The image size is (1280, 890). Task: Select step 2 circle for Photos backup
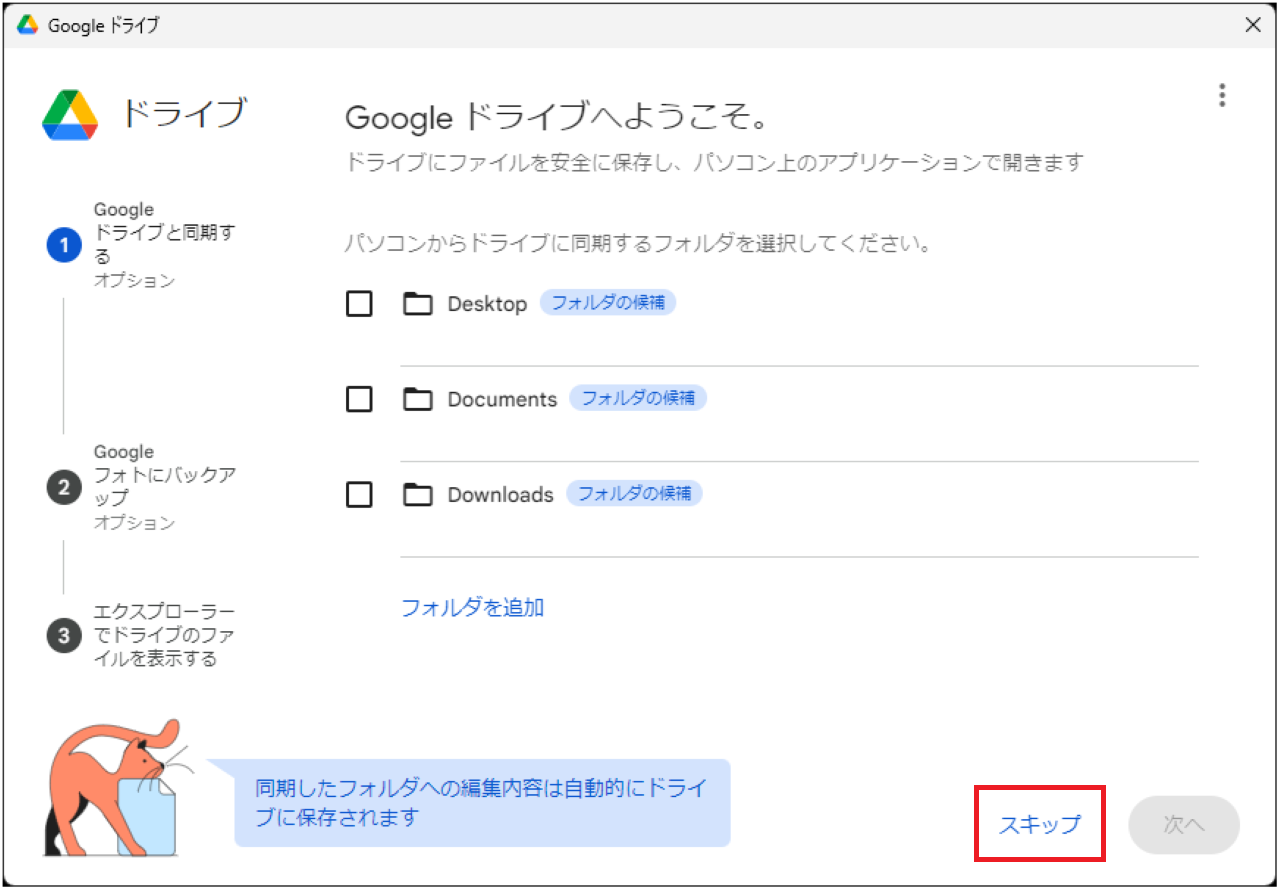(x=63, y=487)
